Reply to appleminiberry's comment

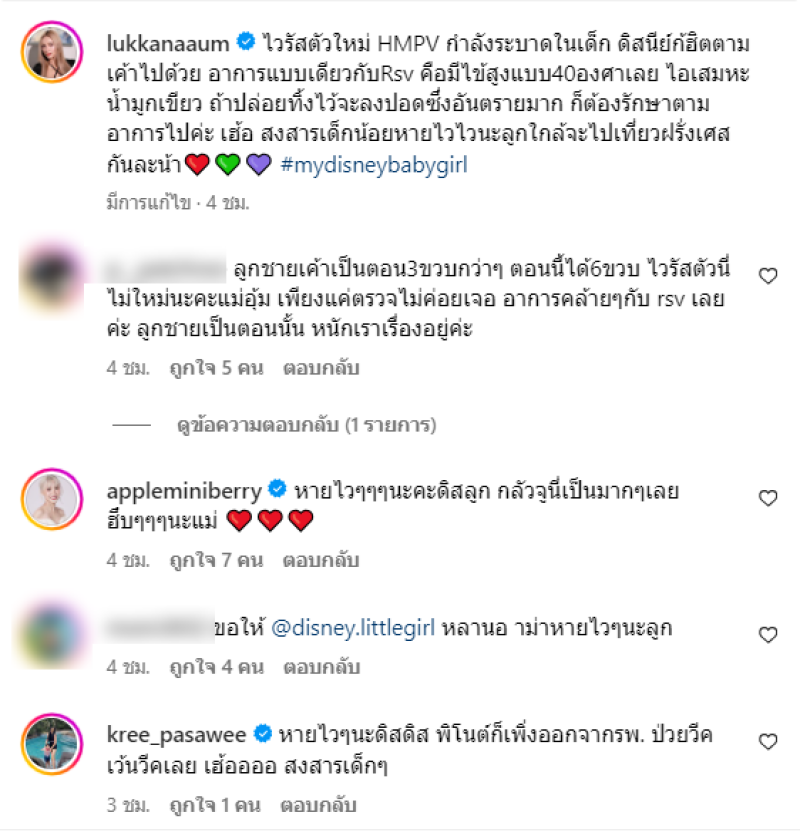[321, 560]
